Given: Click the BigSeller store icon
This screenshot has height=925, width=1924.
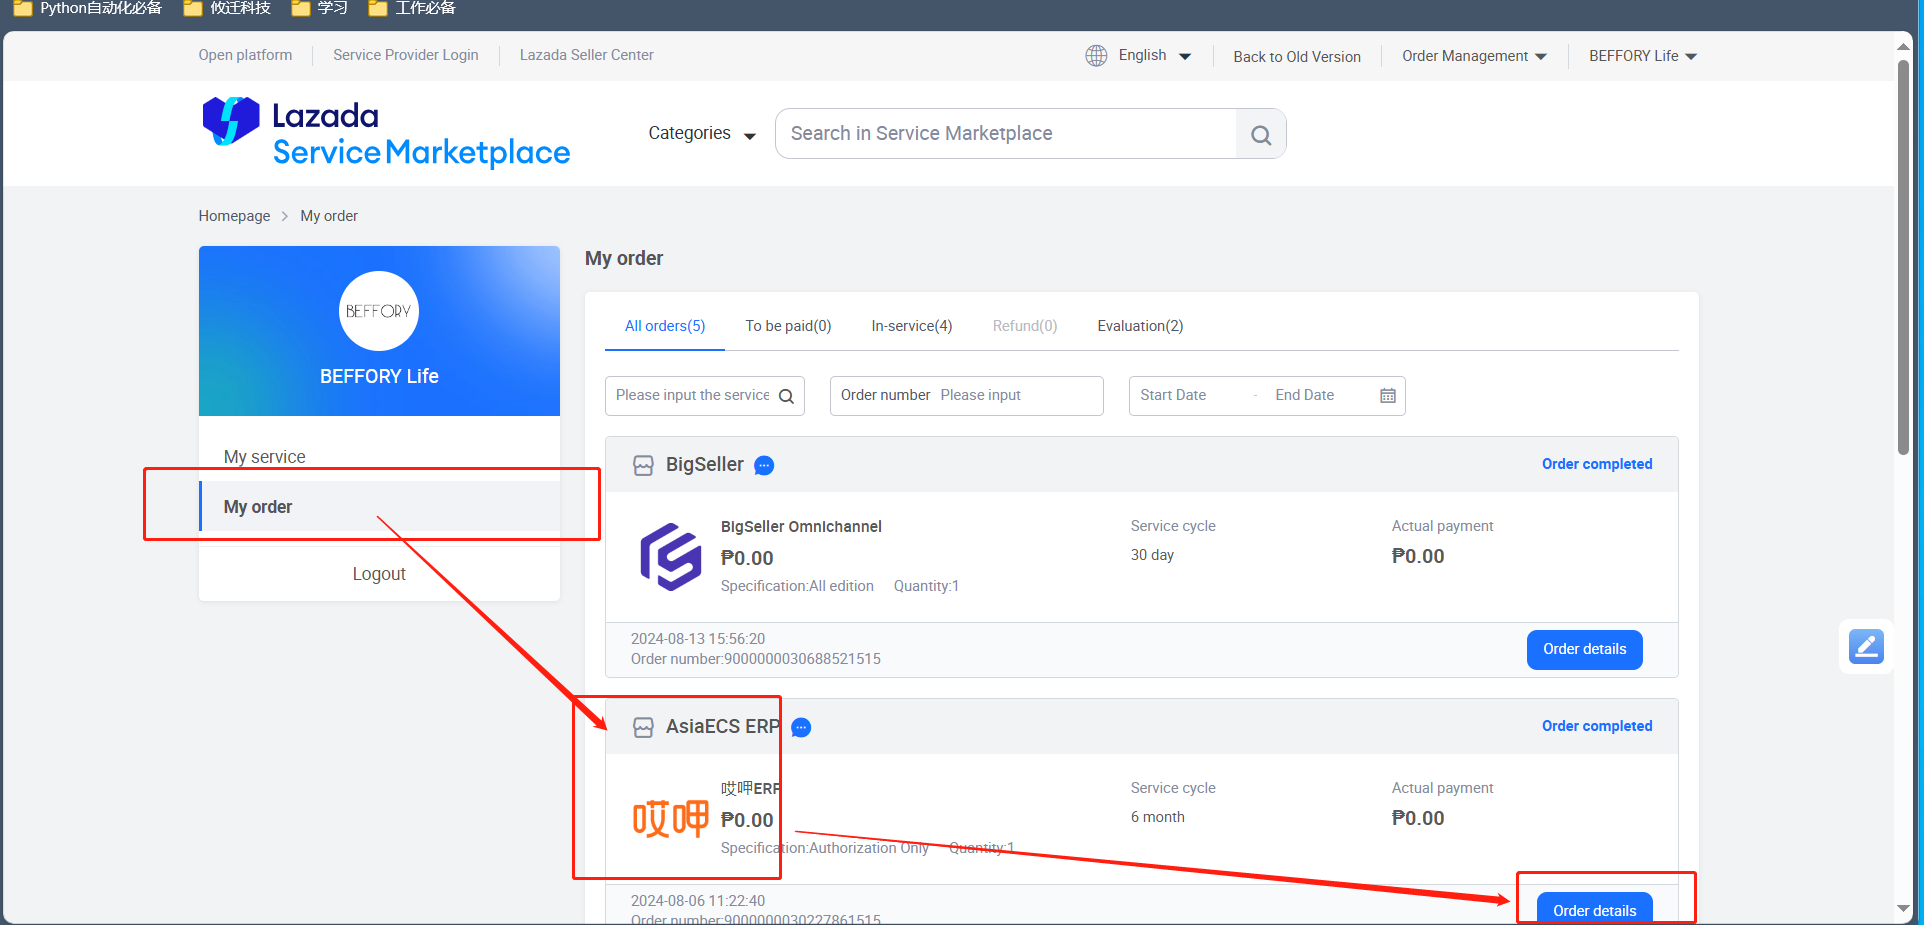Looking at the screenshot, I should tap(643, 465).
